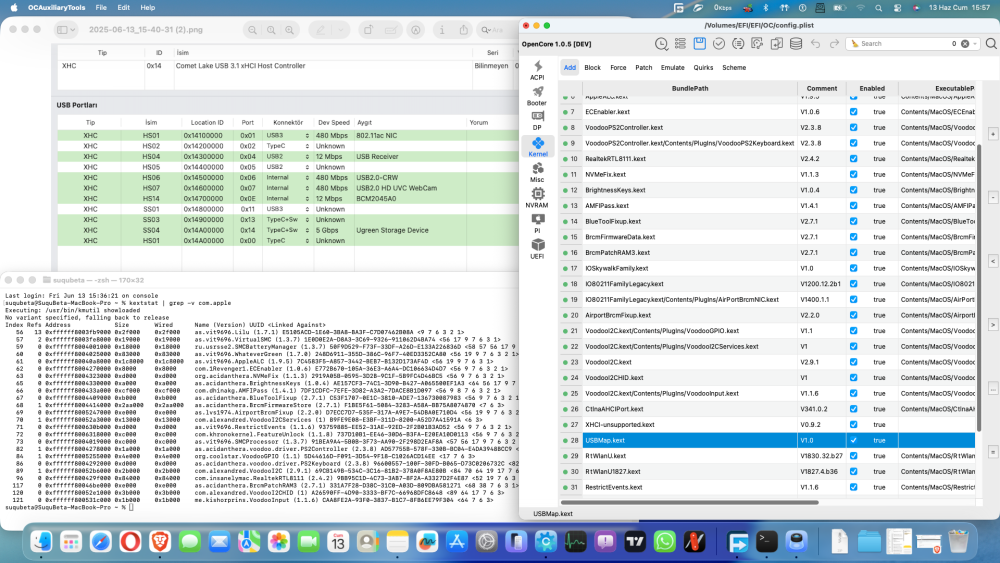Toggle Enabled checkbox for BrightnessKeys.kext
The image size is (1000, 563).
coord(853,190)
